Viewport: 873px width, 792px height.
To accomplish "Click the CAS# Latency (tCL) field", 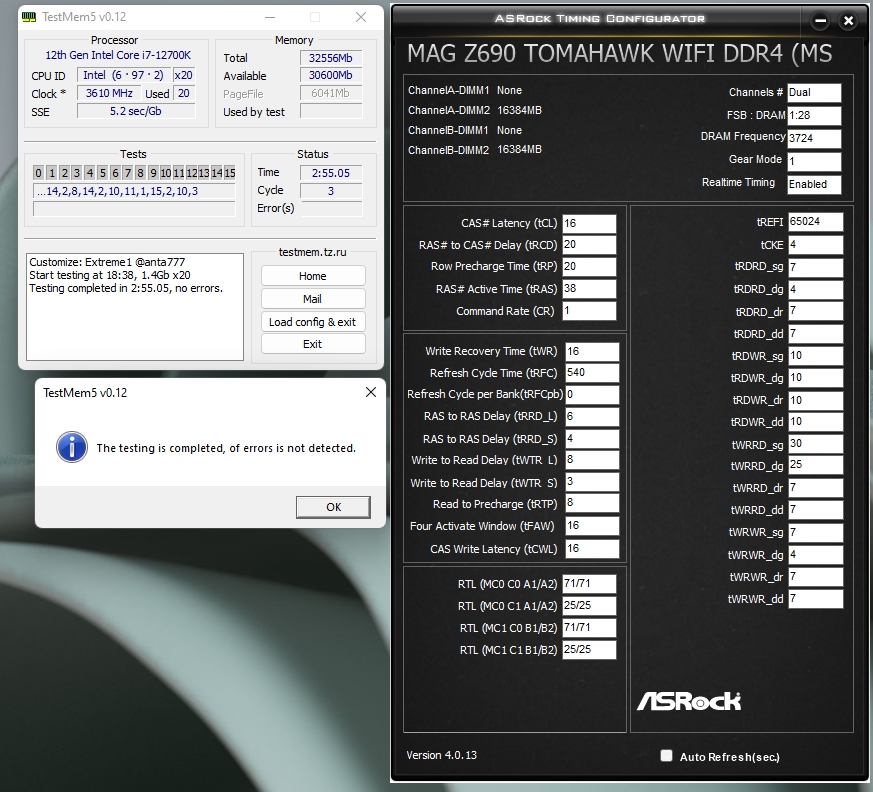I will click(589, 223).
